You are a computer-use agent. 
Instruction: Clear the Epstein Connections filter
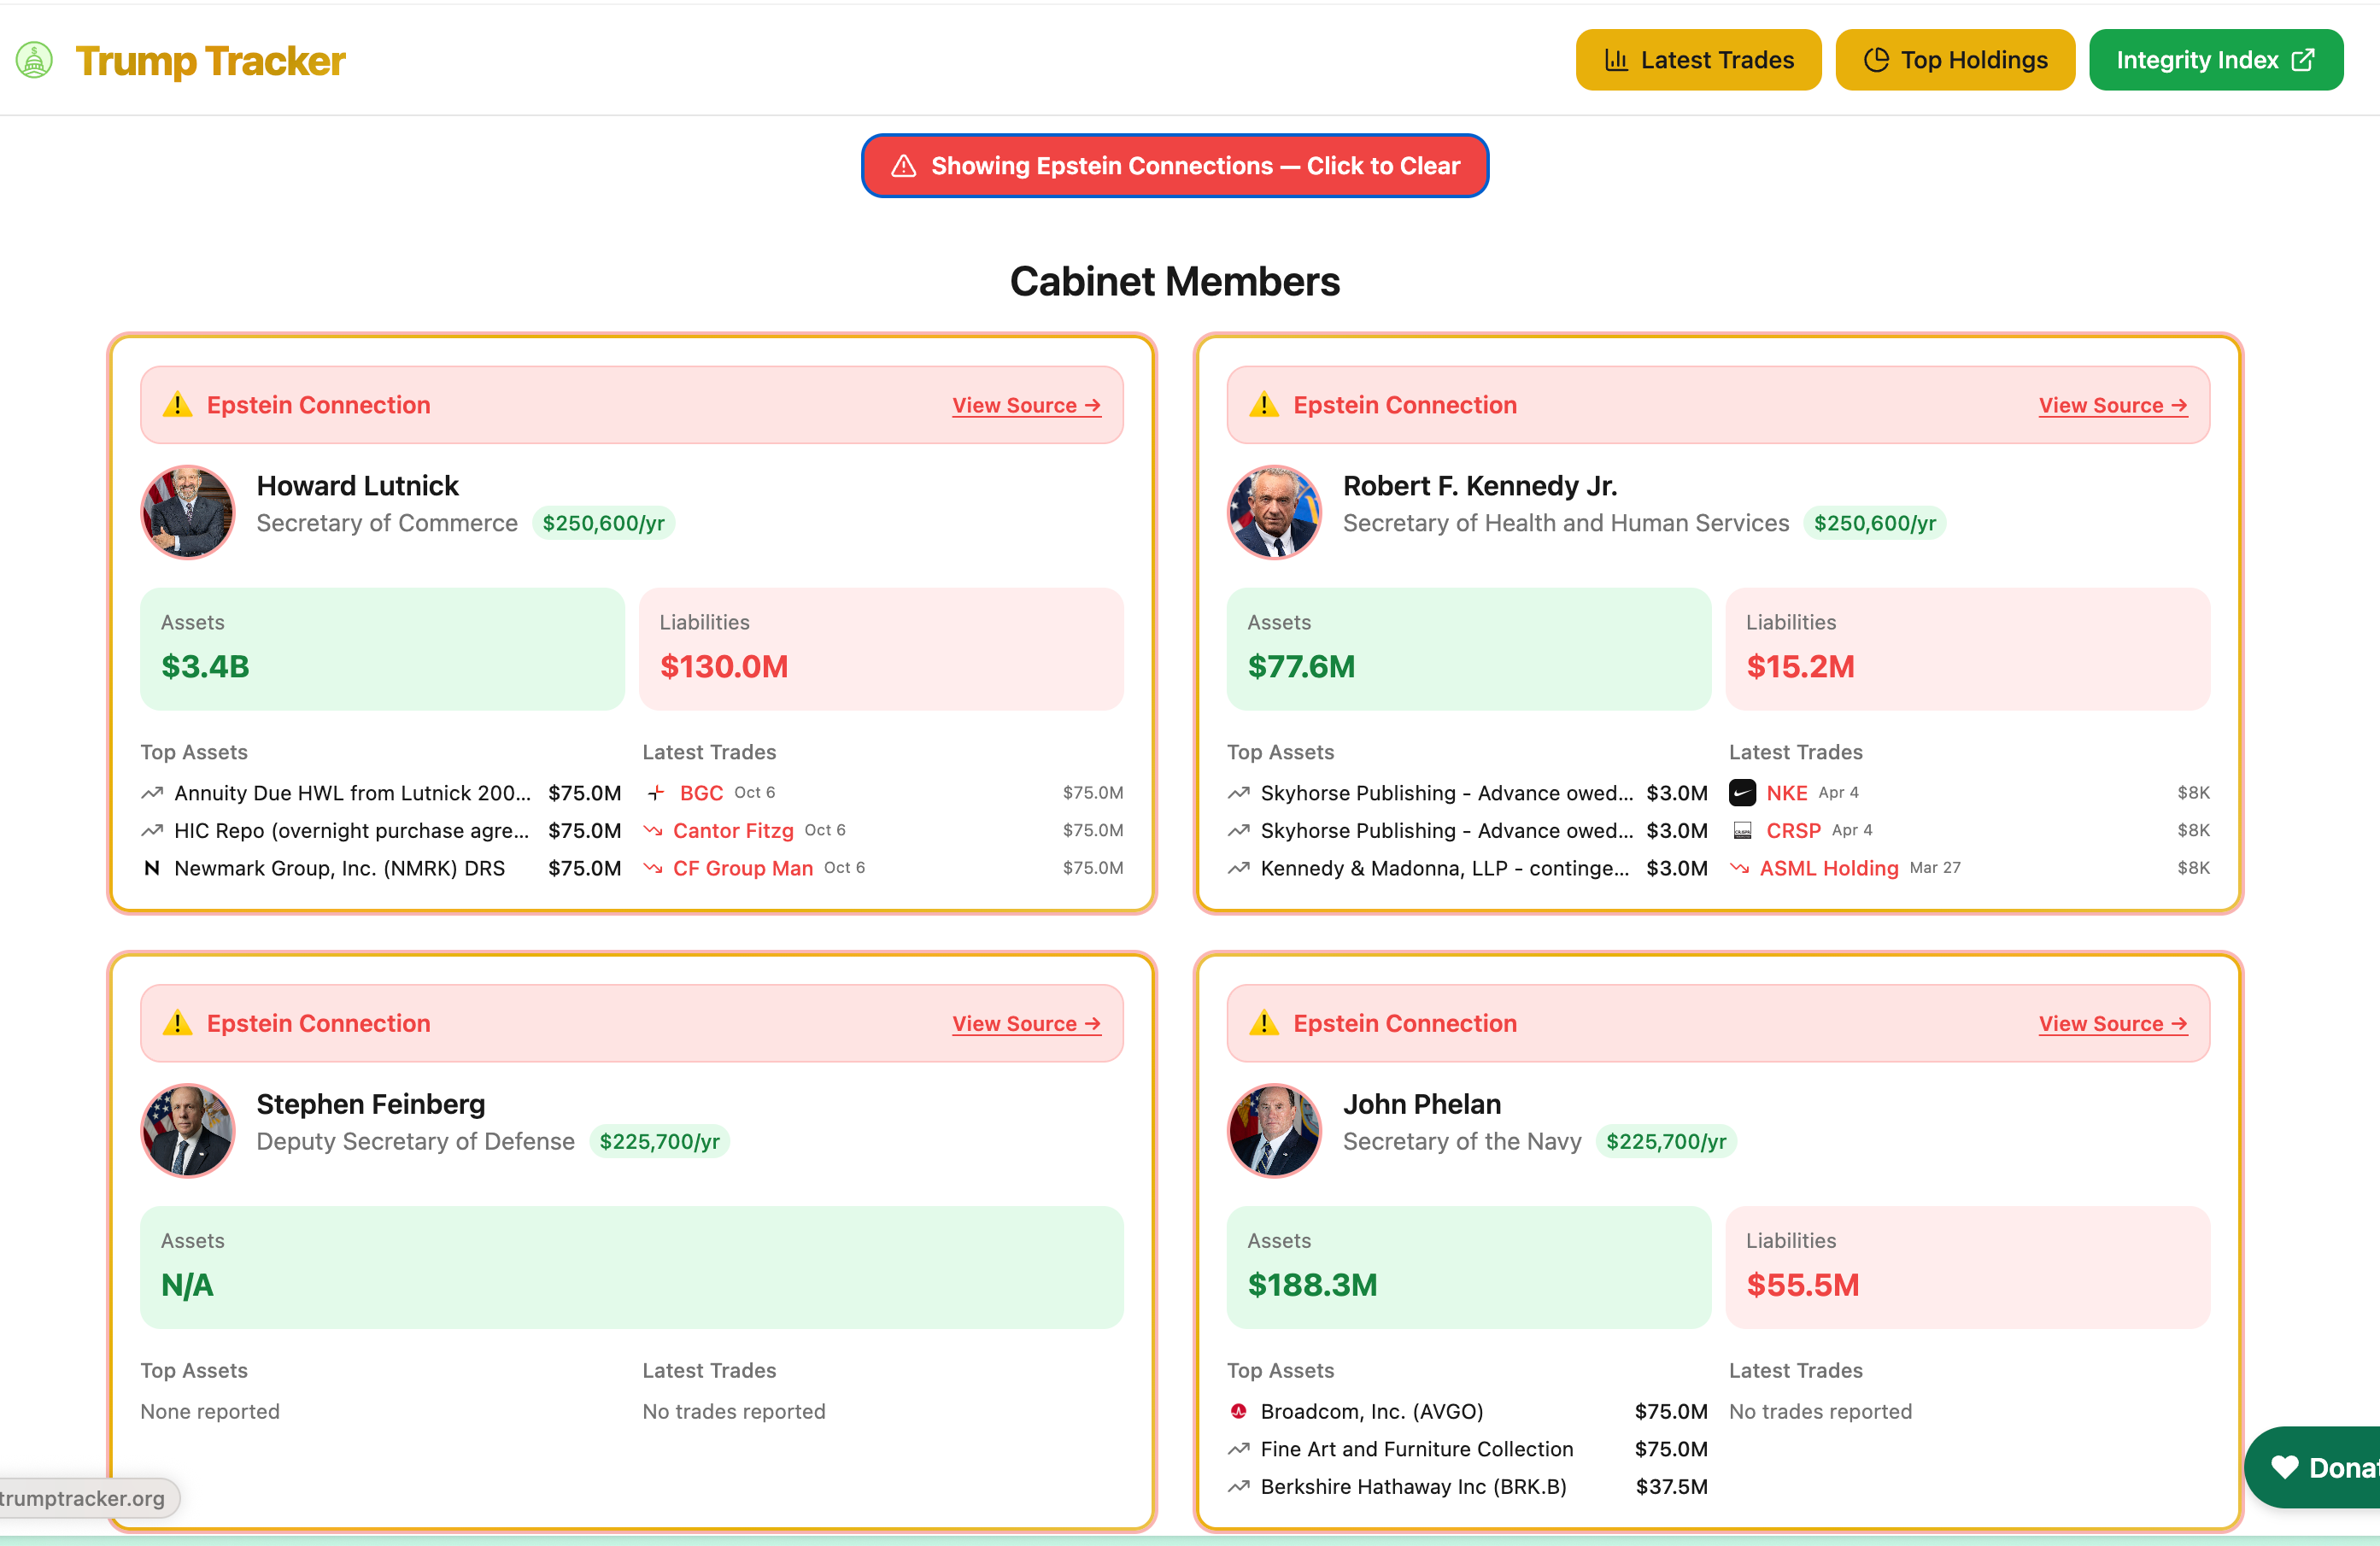pyautogui.click(x=1175, y=166)
